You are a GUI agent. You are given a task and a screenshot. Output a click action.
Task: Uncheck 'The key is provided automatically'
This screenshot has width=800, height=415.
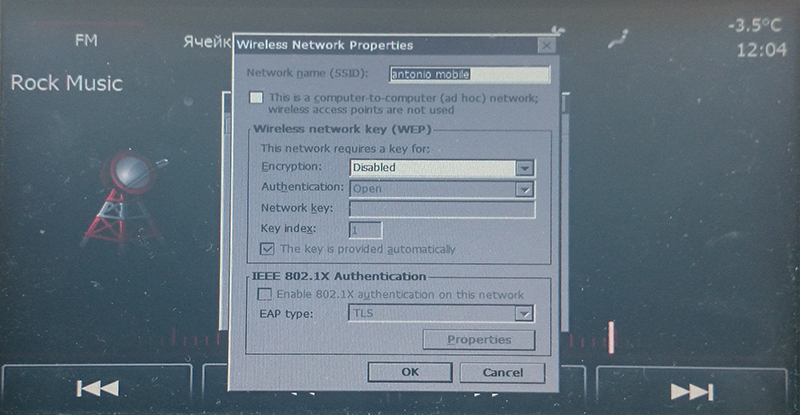coord(267,249)
